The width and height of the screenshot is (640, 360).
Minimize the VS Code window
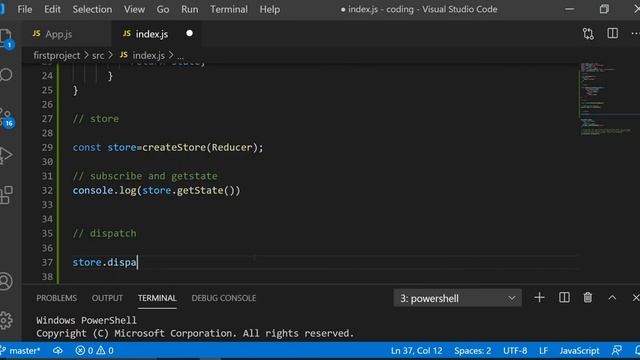[x=569, y=9]
